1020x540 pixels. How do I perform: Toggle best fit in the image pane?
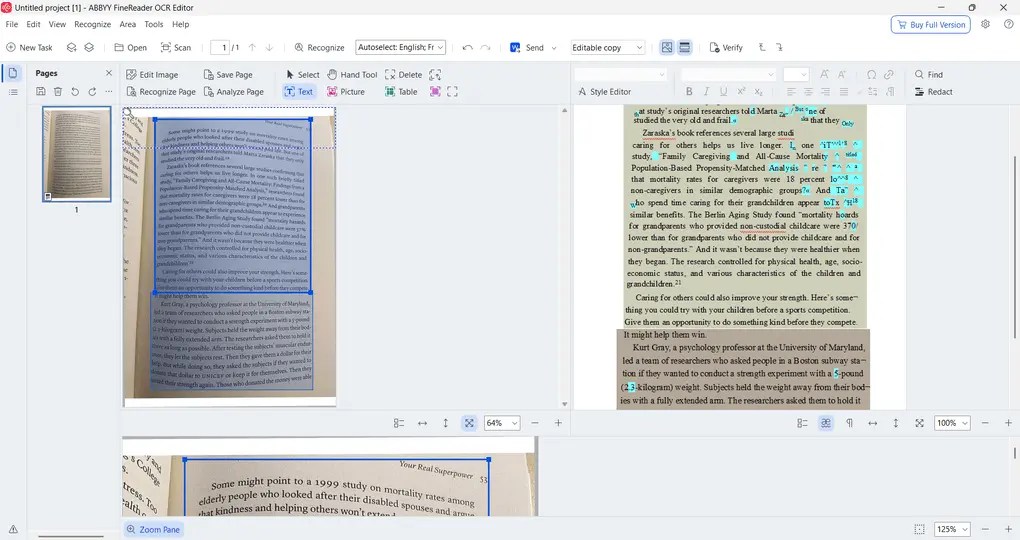(x=469, y=423)
